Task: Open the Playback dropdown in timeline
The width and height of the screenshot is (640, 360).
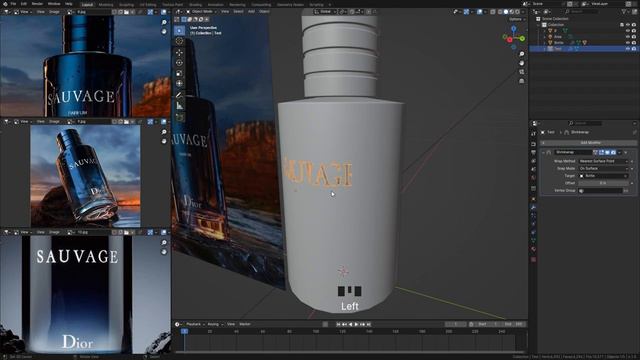Action: 195,324
